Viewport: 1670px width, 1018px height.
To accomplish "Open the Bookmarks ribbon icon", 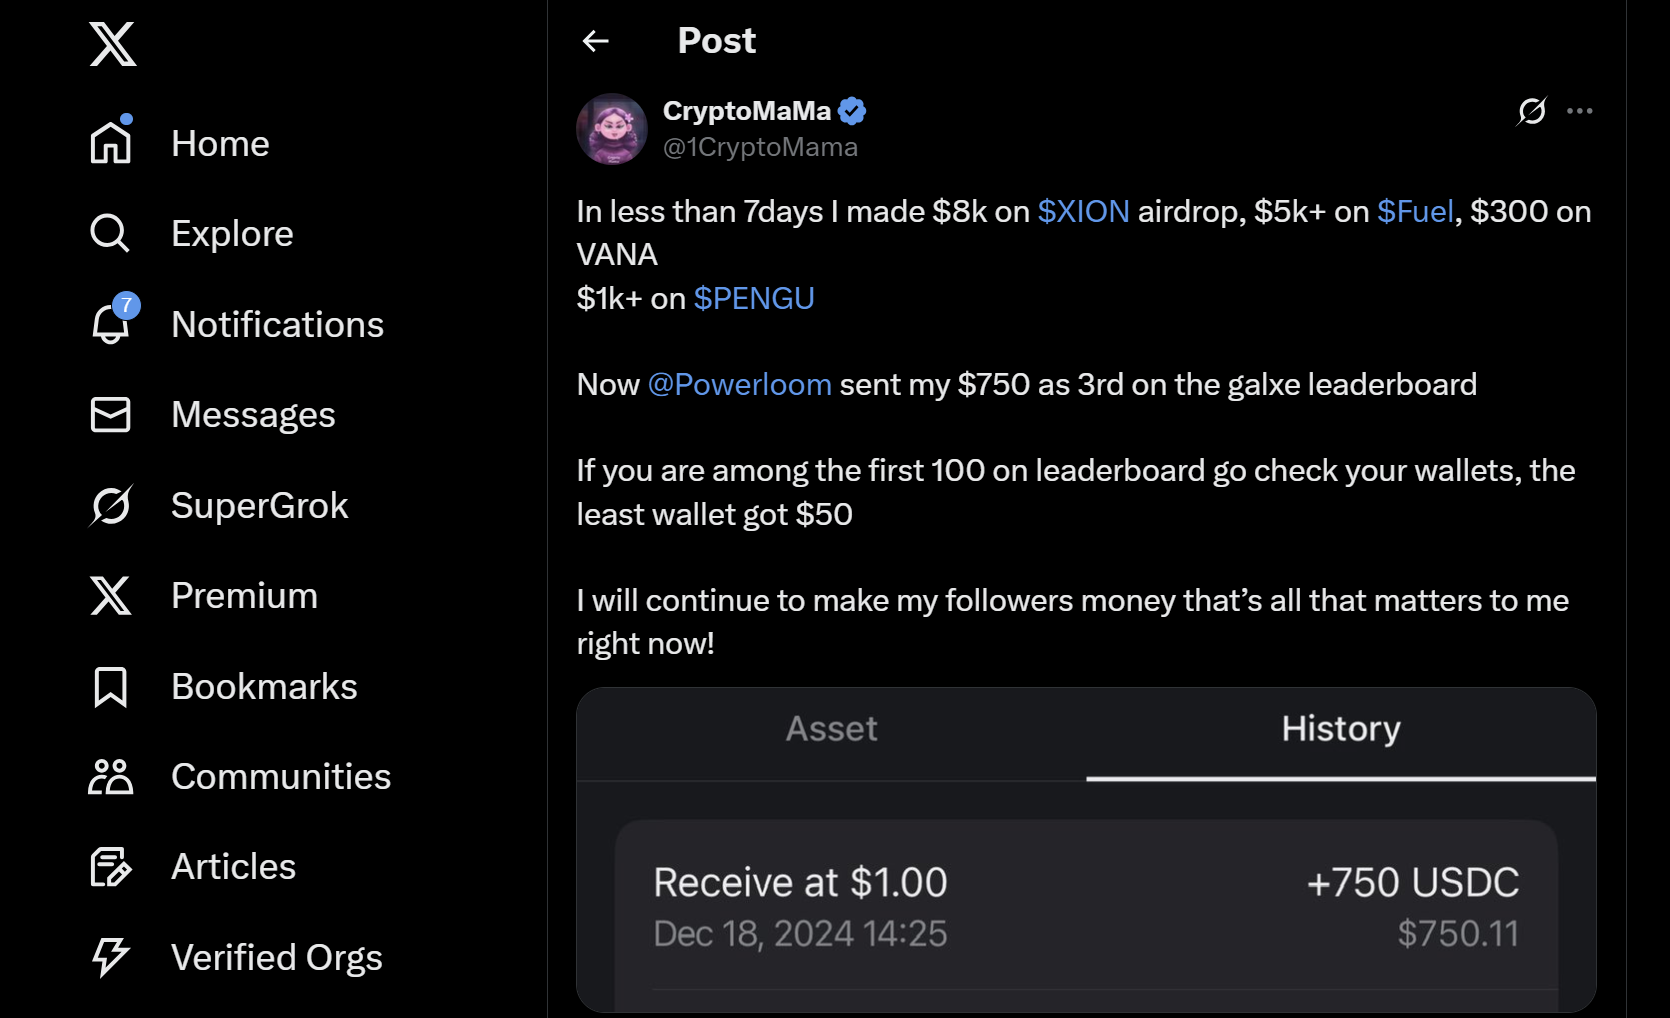I will pyautogui.click(x=111, y=686).
